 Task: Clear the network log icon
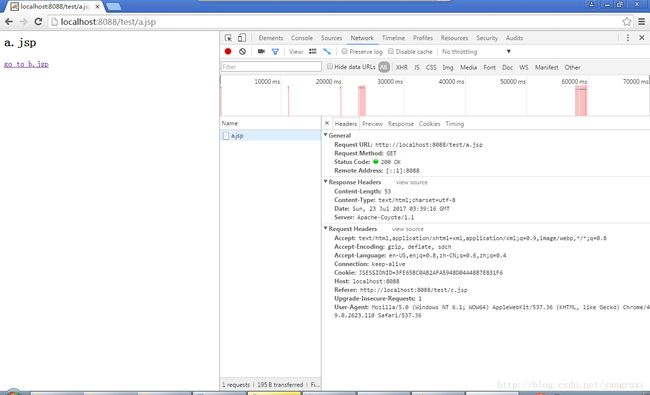(243, 51)
